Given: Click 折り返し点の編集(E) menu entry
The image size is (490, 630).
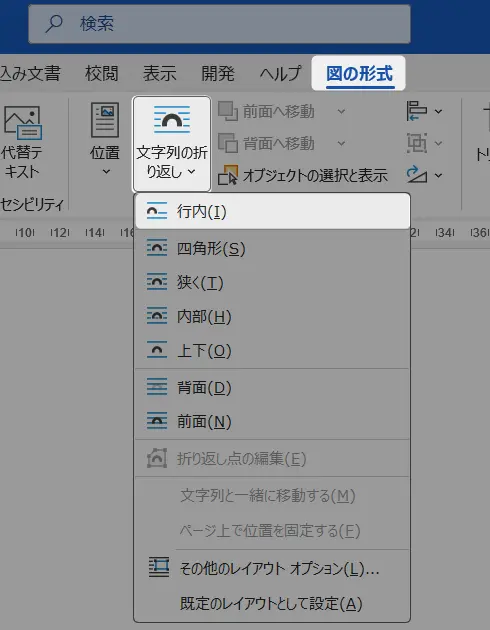Looking at the screenshot, I should click(x=273, y=458).
